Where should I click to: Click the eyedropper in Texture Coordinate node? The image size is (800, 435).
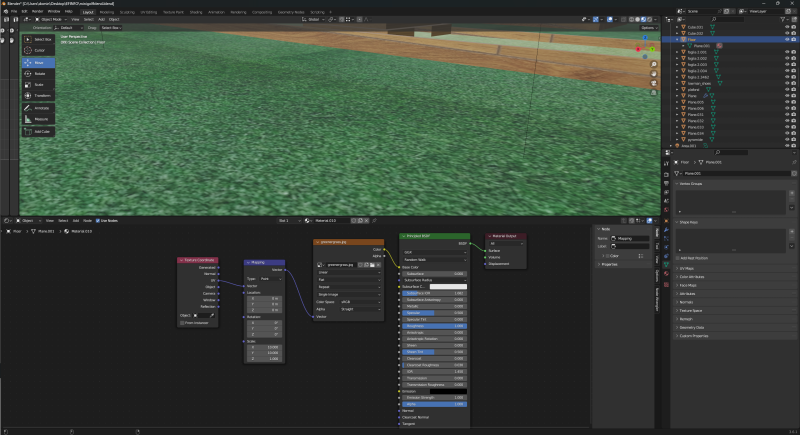point(212,316)
